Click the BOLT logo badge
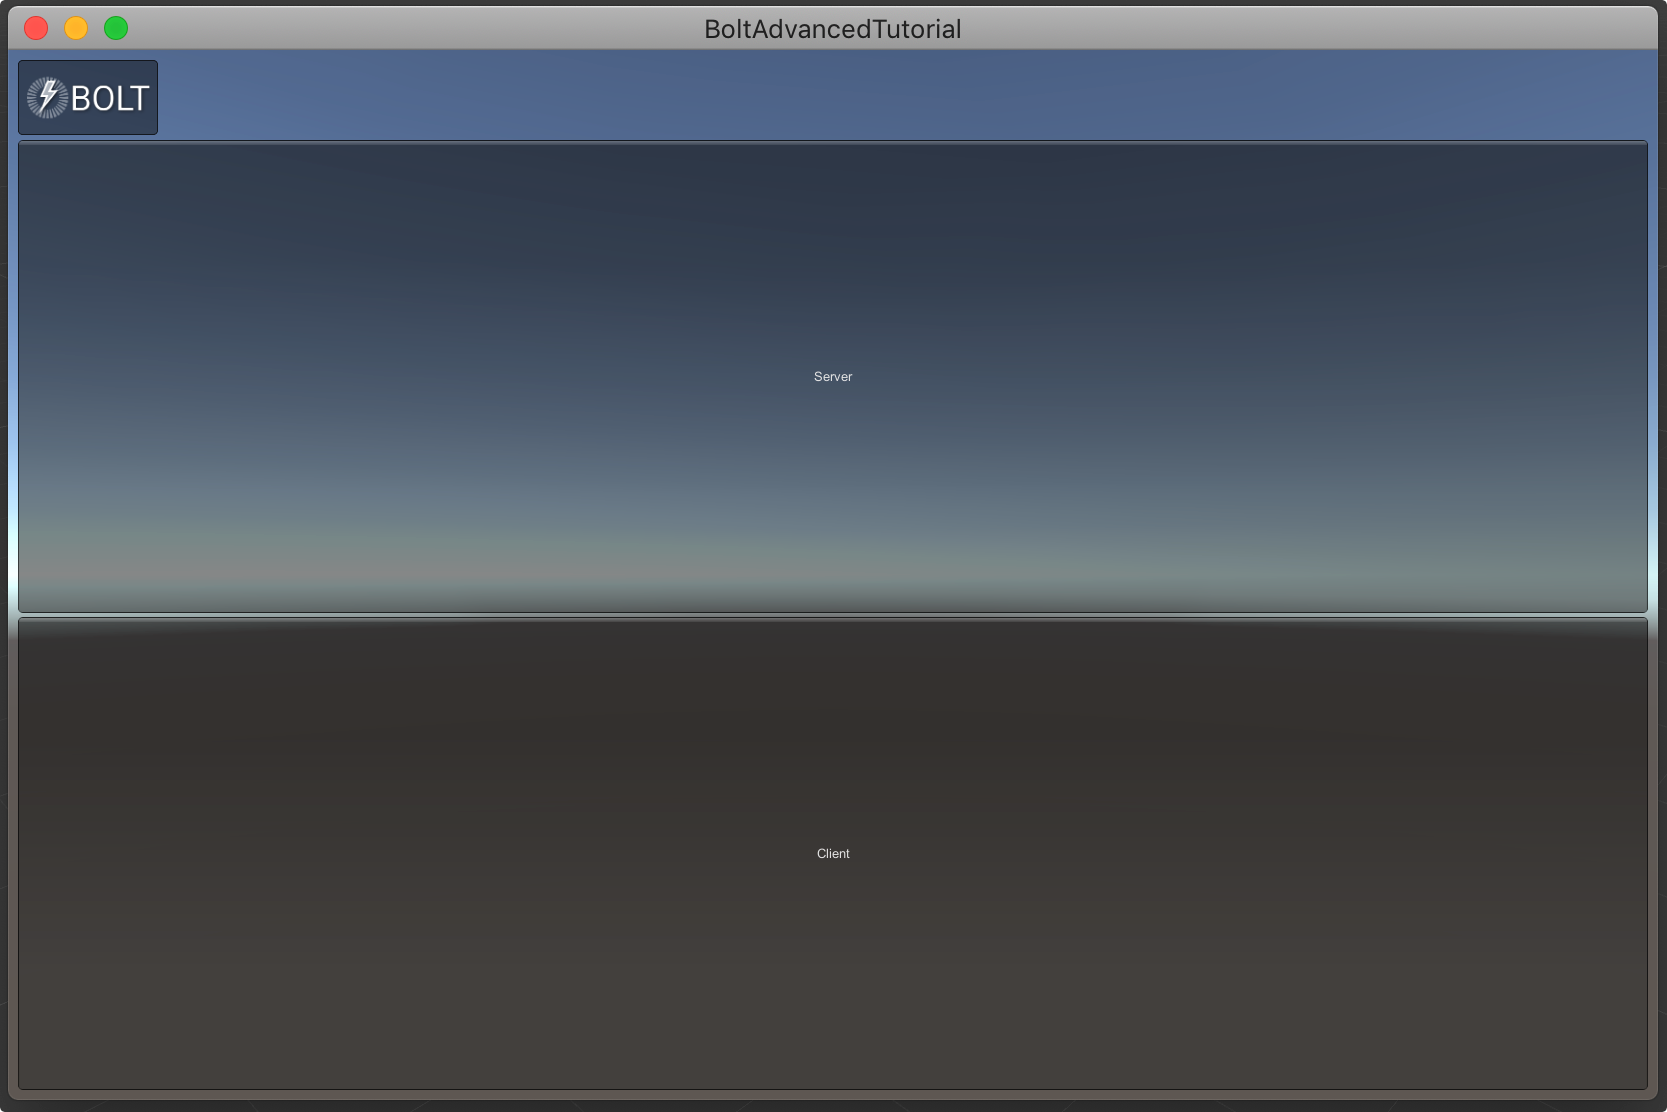This screenshot has width=1667, height=1112. point(88,97)
